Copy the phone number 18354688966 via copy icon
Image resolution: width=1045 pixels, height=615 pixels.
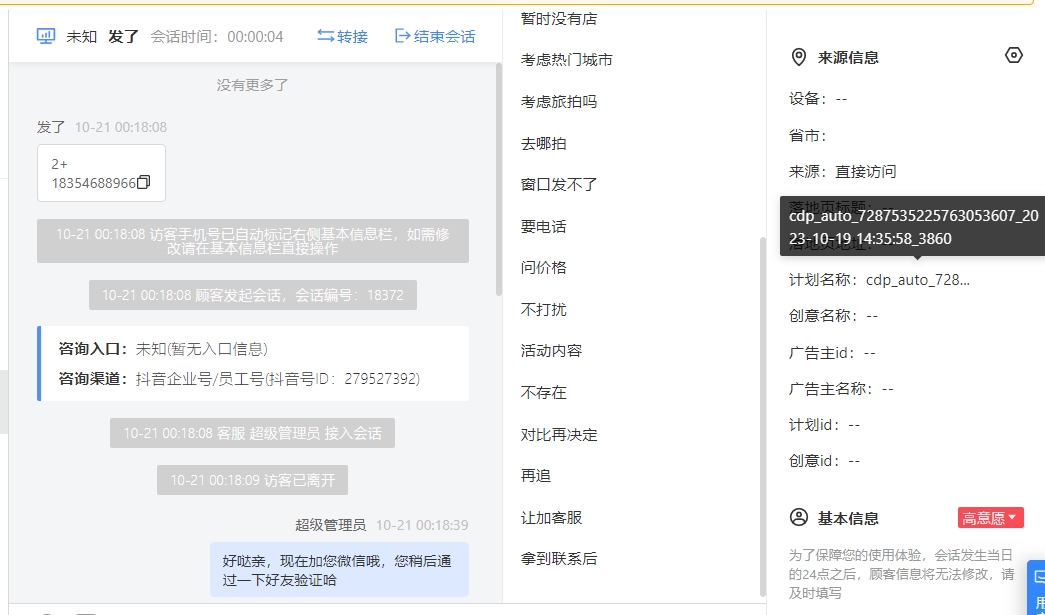(x=144, y=183)
